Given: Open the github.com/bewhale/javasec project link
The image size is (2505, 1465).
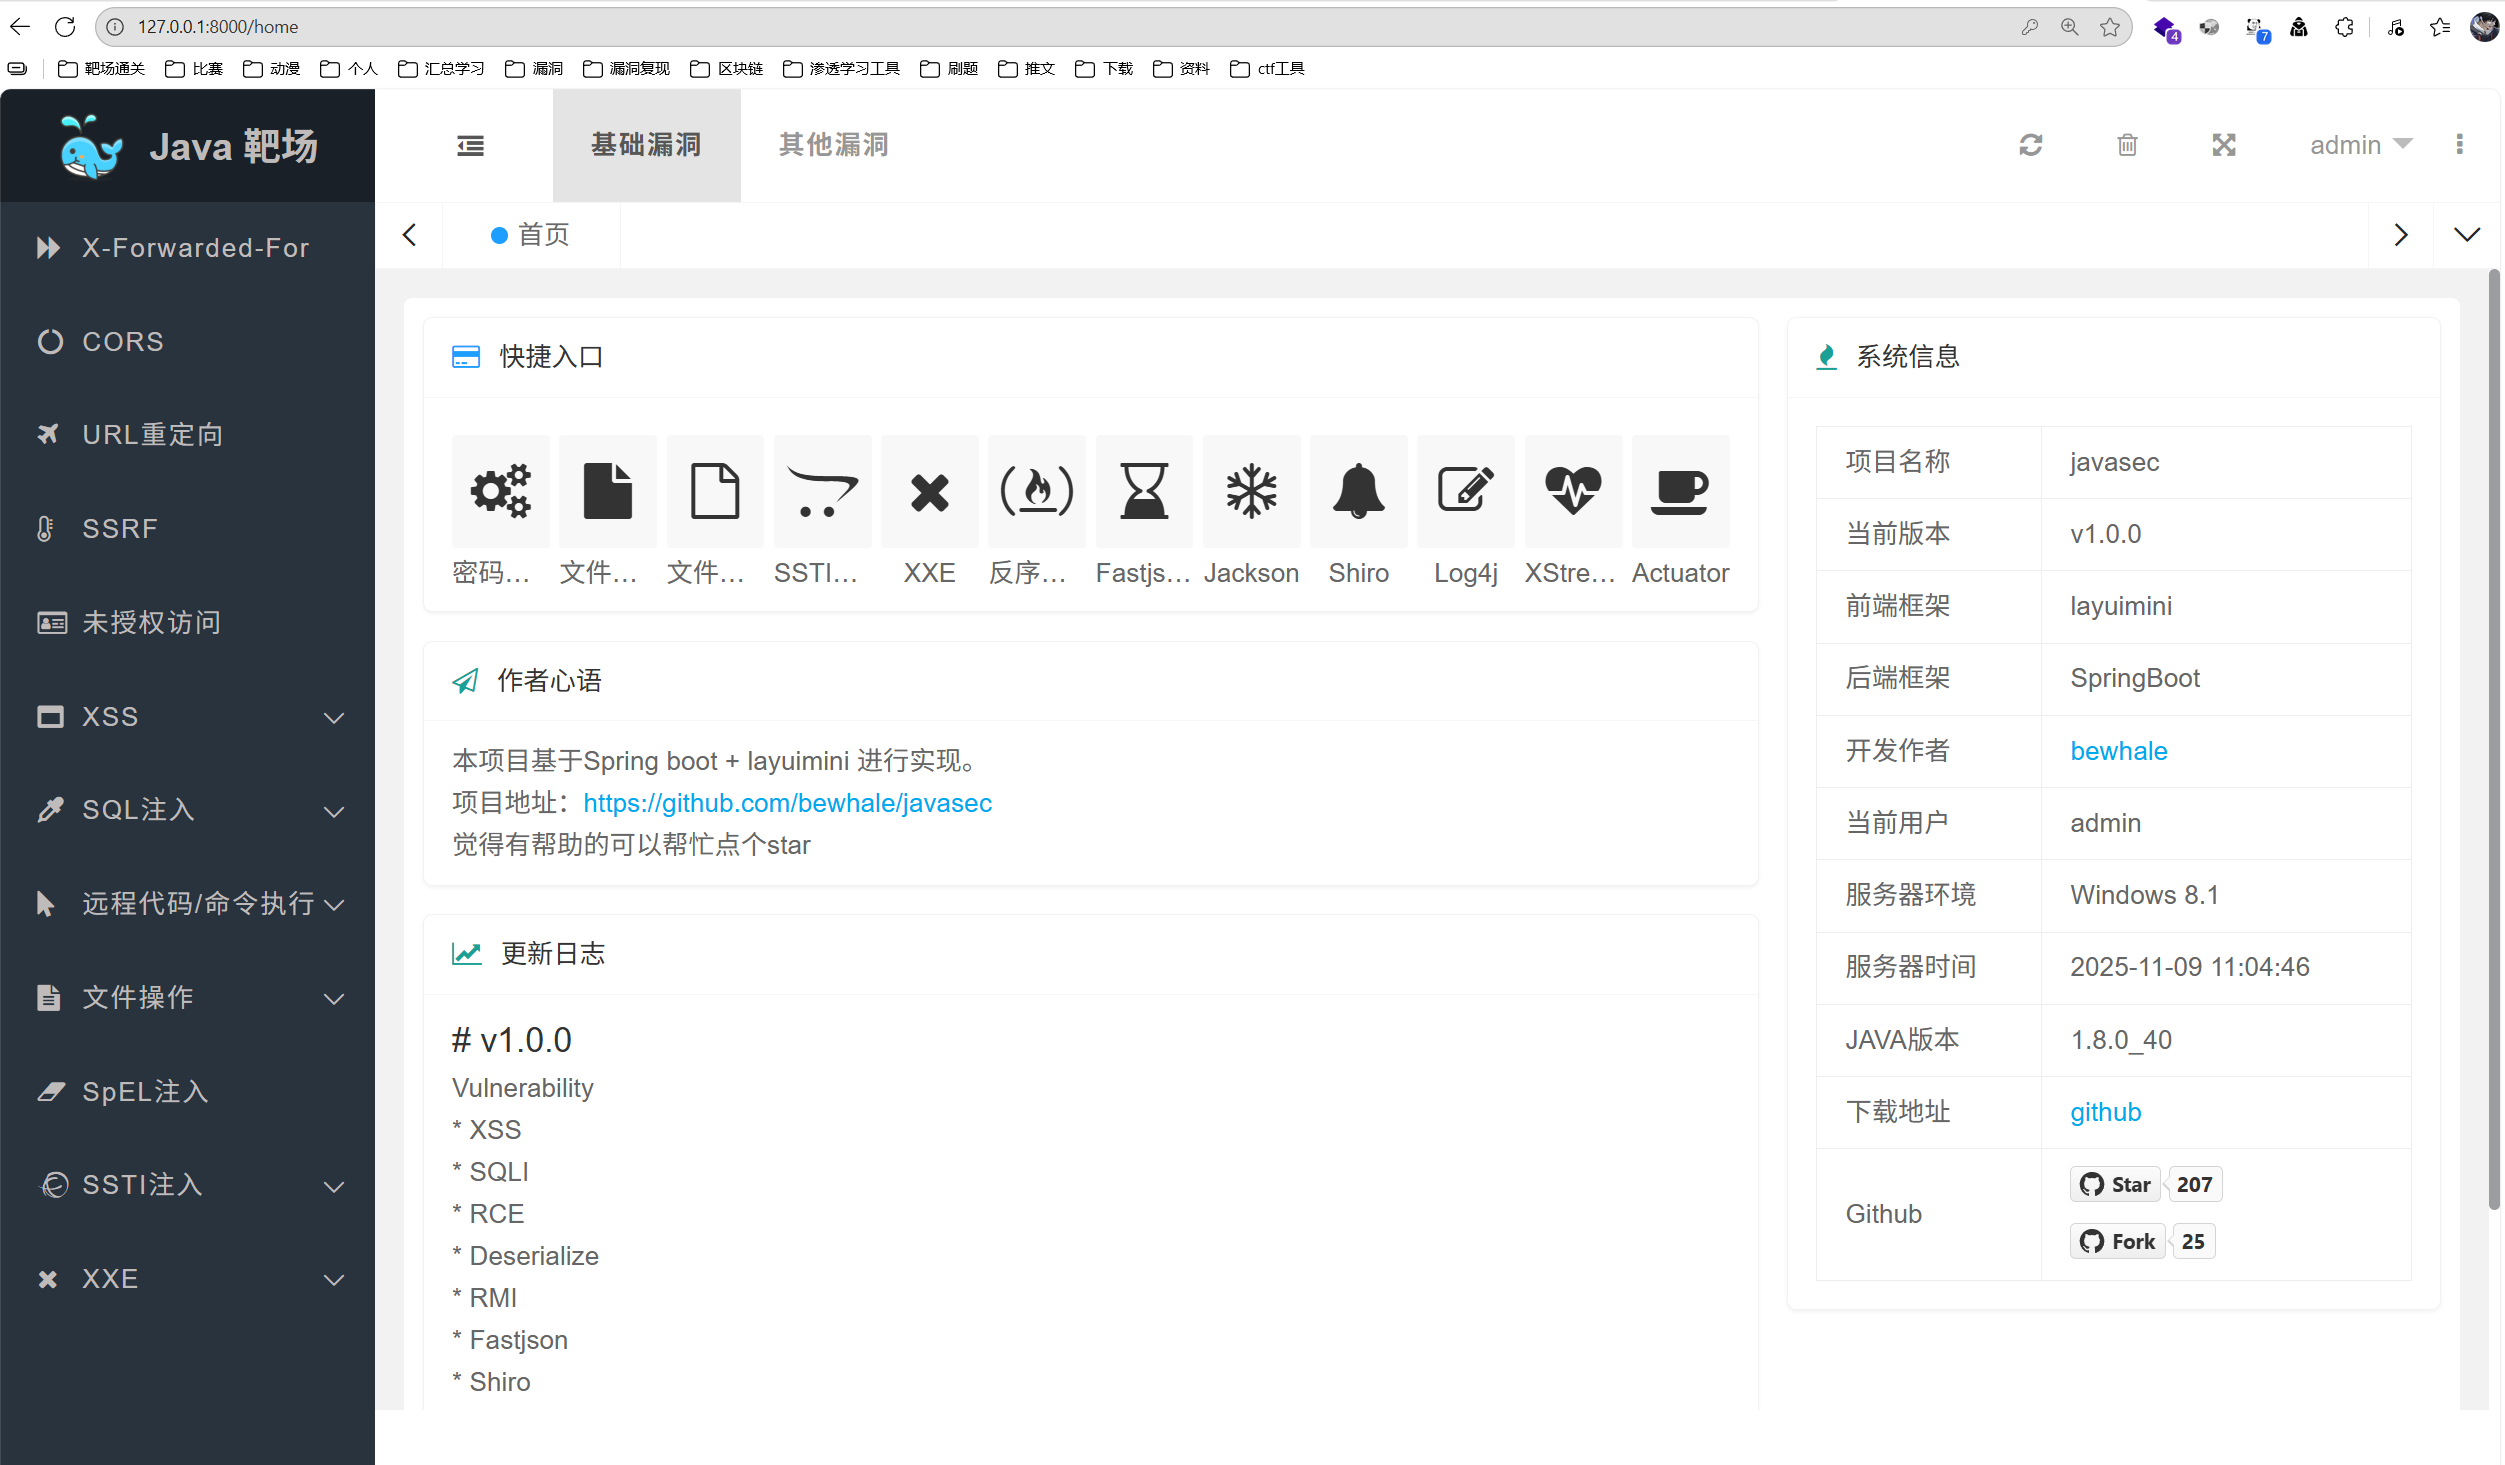Looking at the screenshot, I should coord(787,803).
